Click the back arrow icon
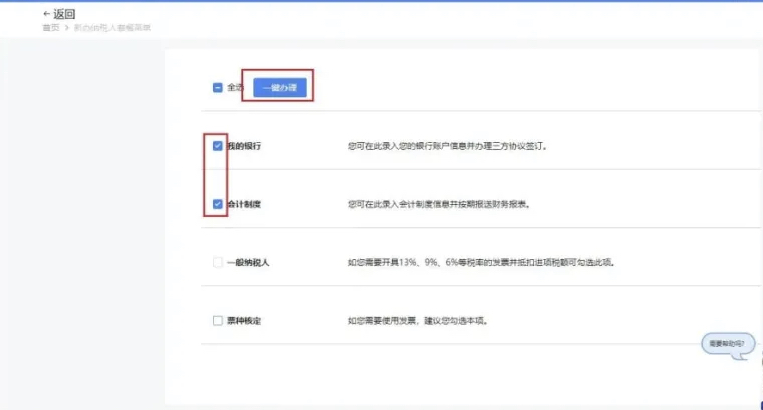Image resolution: width=763 pixels, height=410 pixels. [46, 14]
